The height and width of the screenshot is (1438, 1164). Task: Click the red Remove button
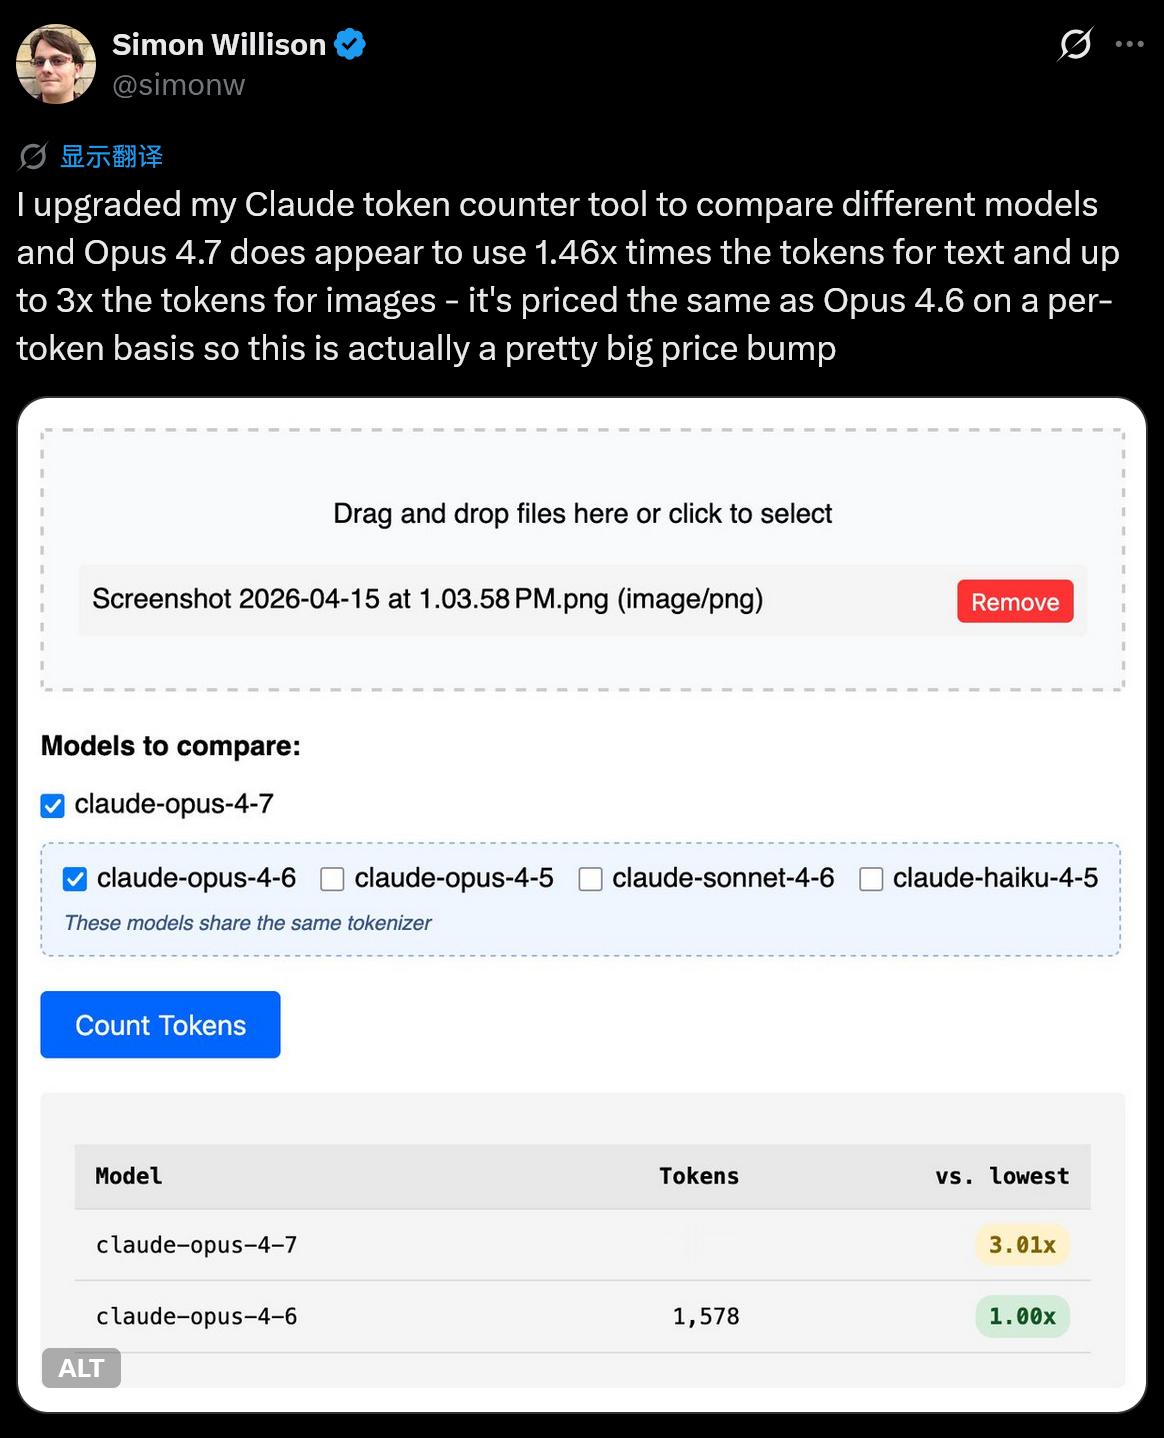click(x=1014, y=602)
